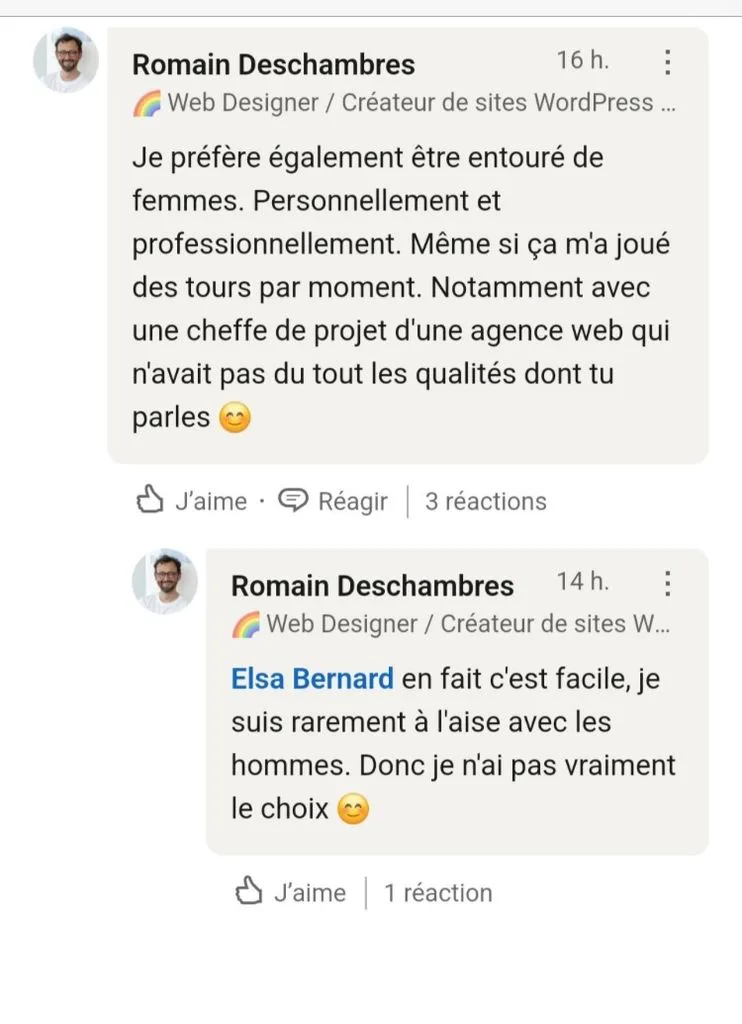Like the reply with J'aime

pyautogui.click(x=290, y=892)
